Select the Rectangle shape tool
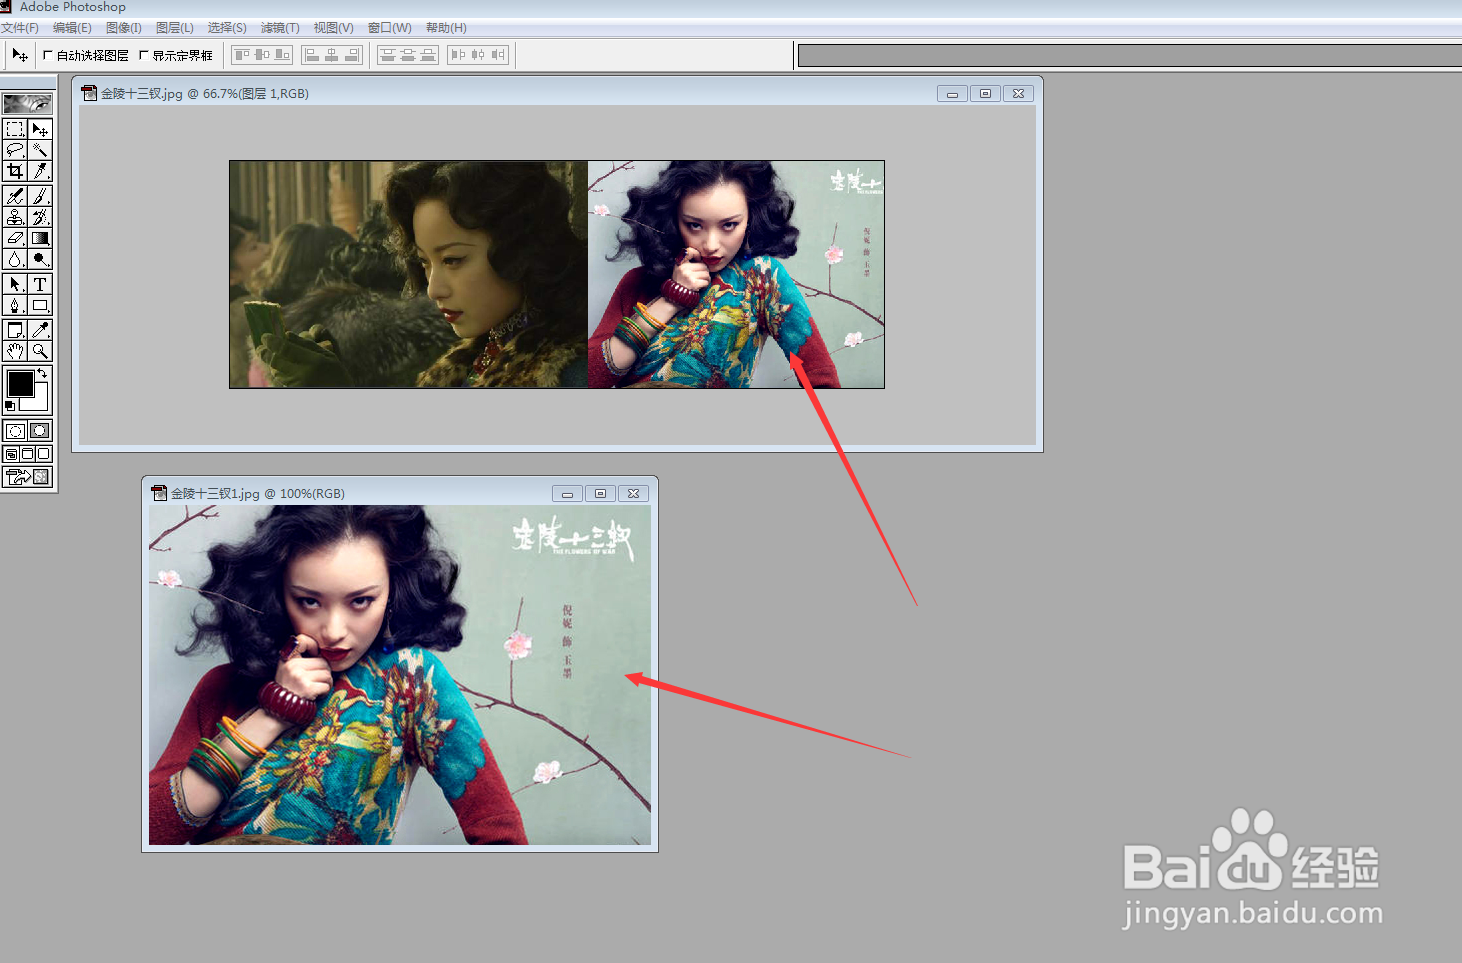 [x=40, y=305]
